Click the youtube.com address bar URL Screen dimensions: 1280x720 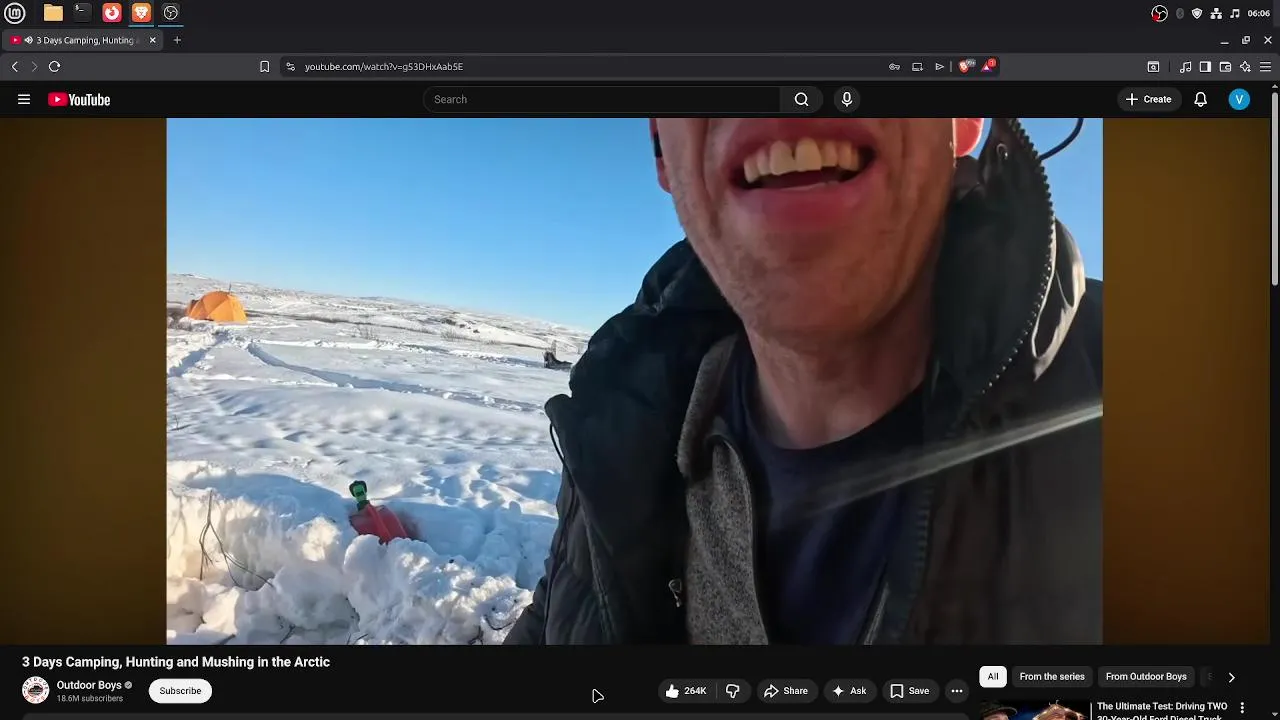[384, 66]
